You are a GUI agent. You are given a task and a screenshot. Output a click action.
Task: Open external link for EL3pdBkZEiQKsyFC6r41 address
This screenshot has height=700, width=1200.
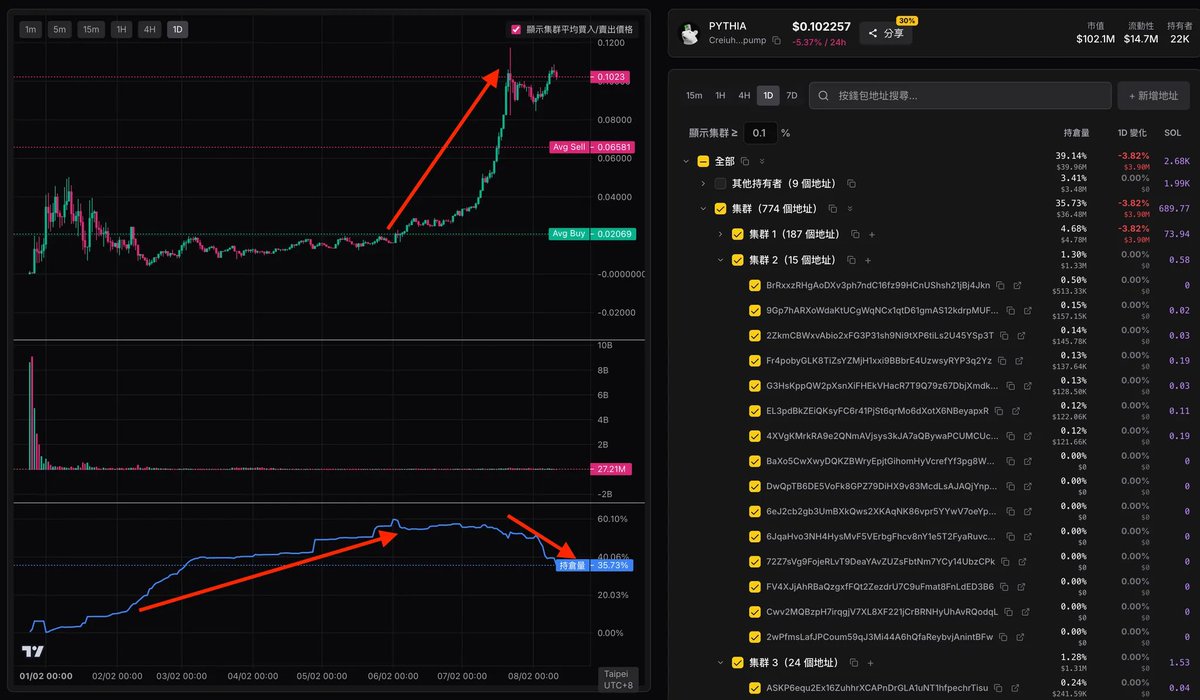click(1016, 410)
